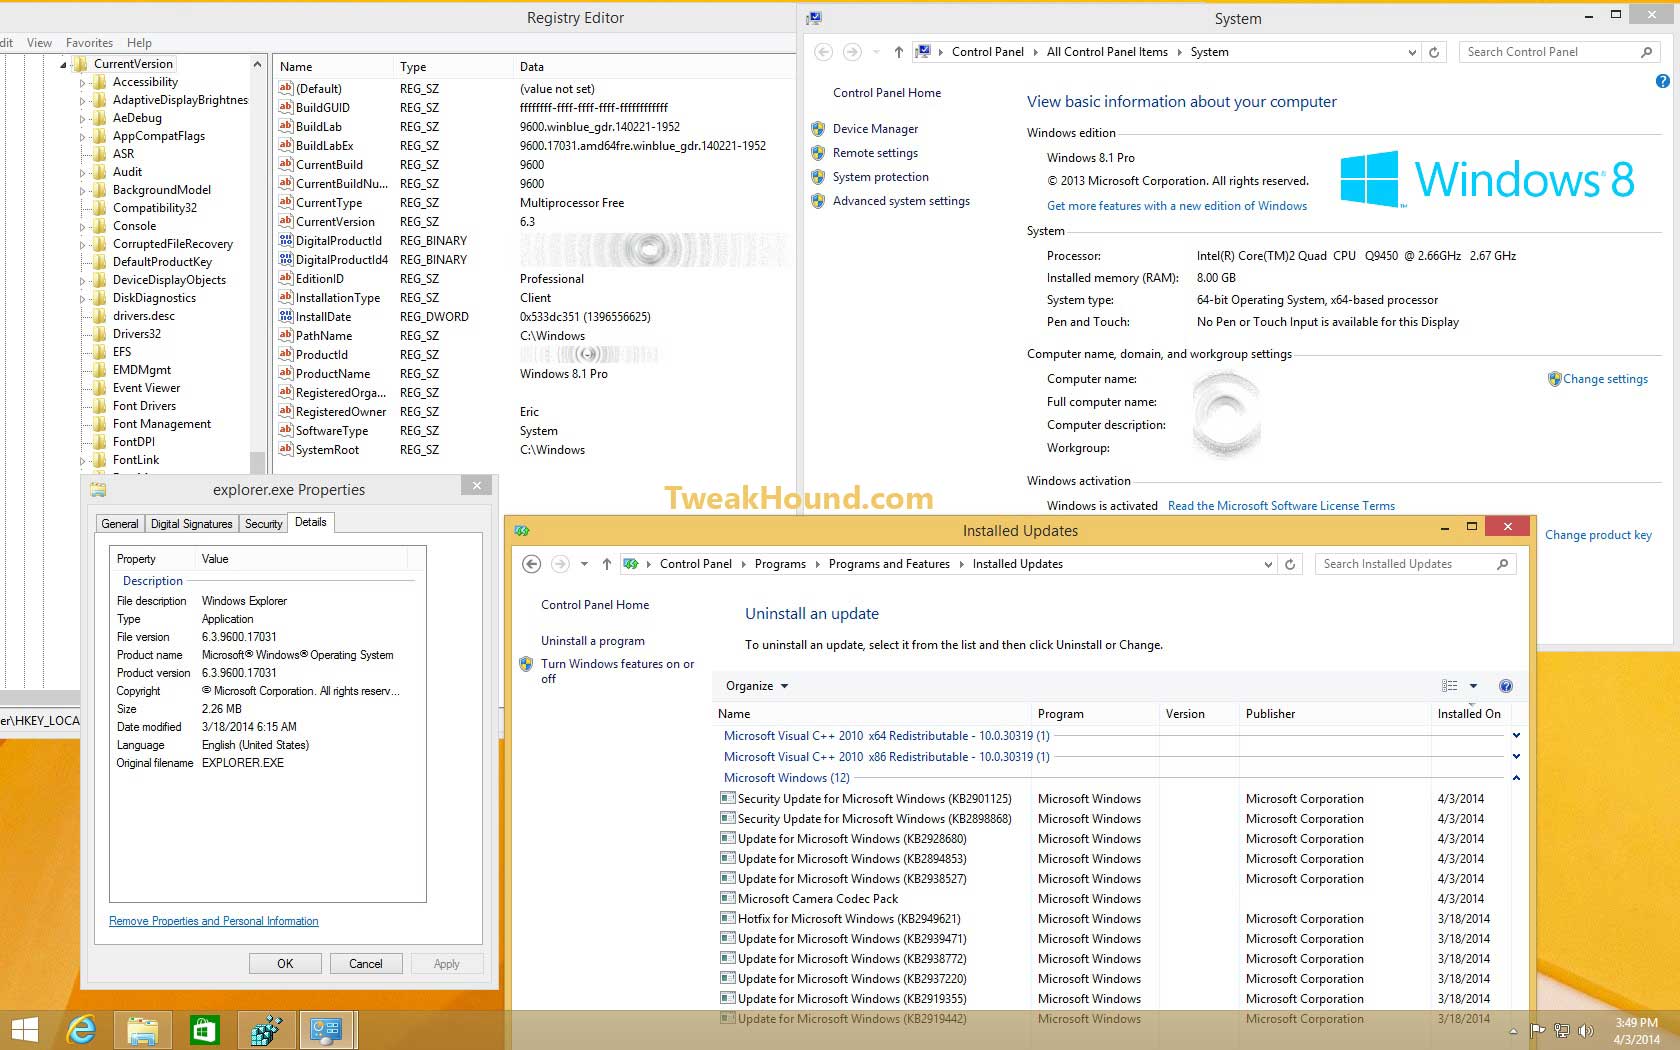Click Change product key link
The width and height of the screenshot is (1680, 1050).
coord(1598,535)
